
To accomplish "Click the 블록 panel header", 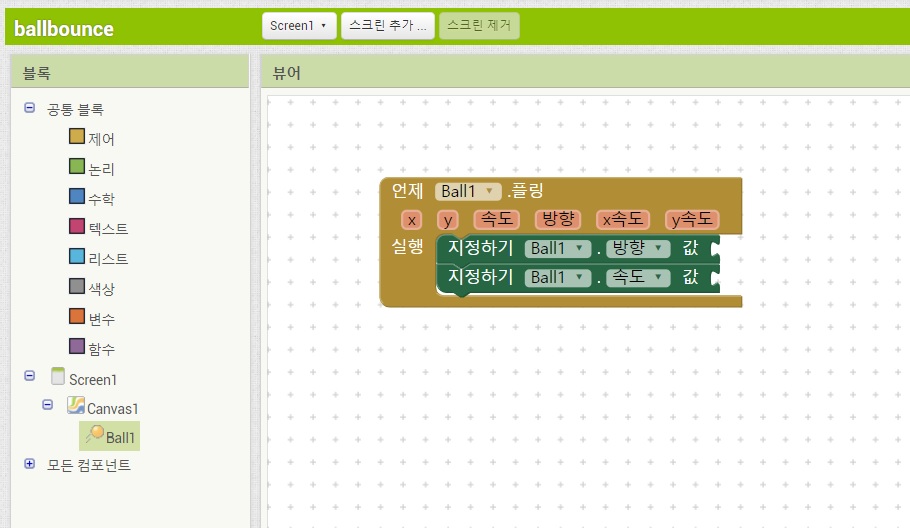I will pyautogui.click(x=37, y=73).
